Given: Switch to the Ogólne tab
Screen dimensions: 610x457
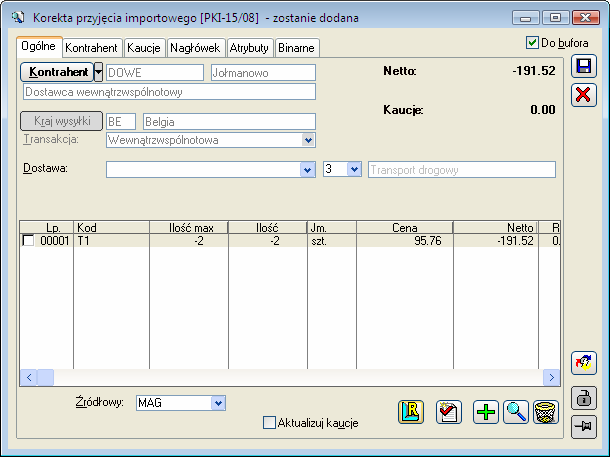Looking at the screenshot, I should 39,47.
